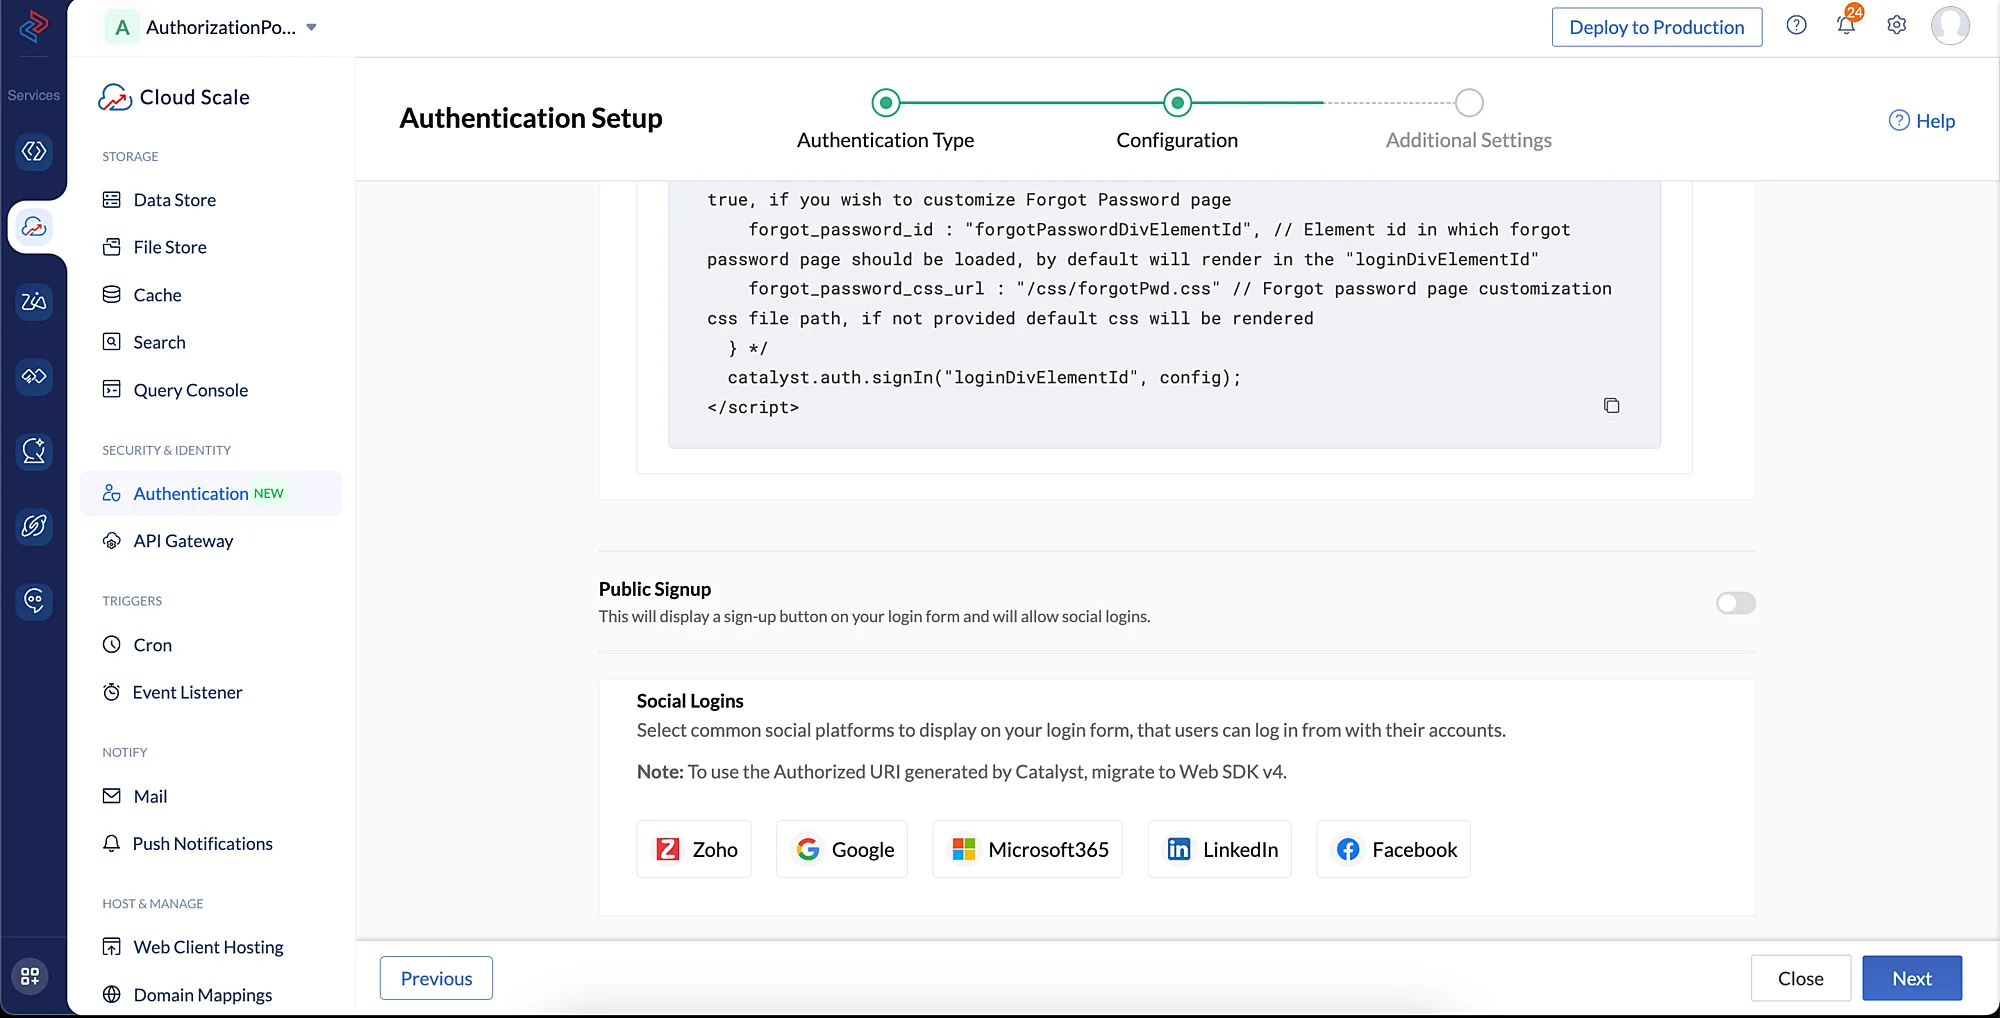The height and width of the screenshot is (1018, 2000).
Task: Go to Configuration step marker
Action: tap(1177, 102)
